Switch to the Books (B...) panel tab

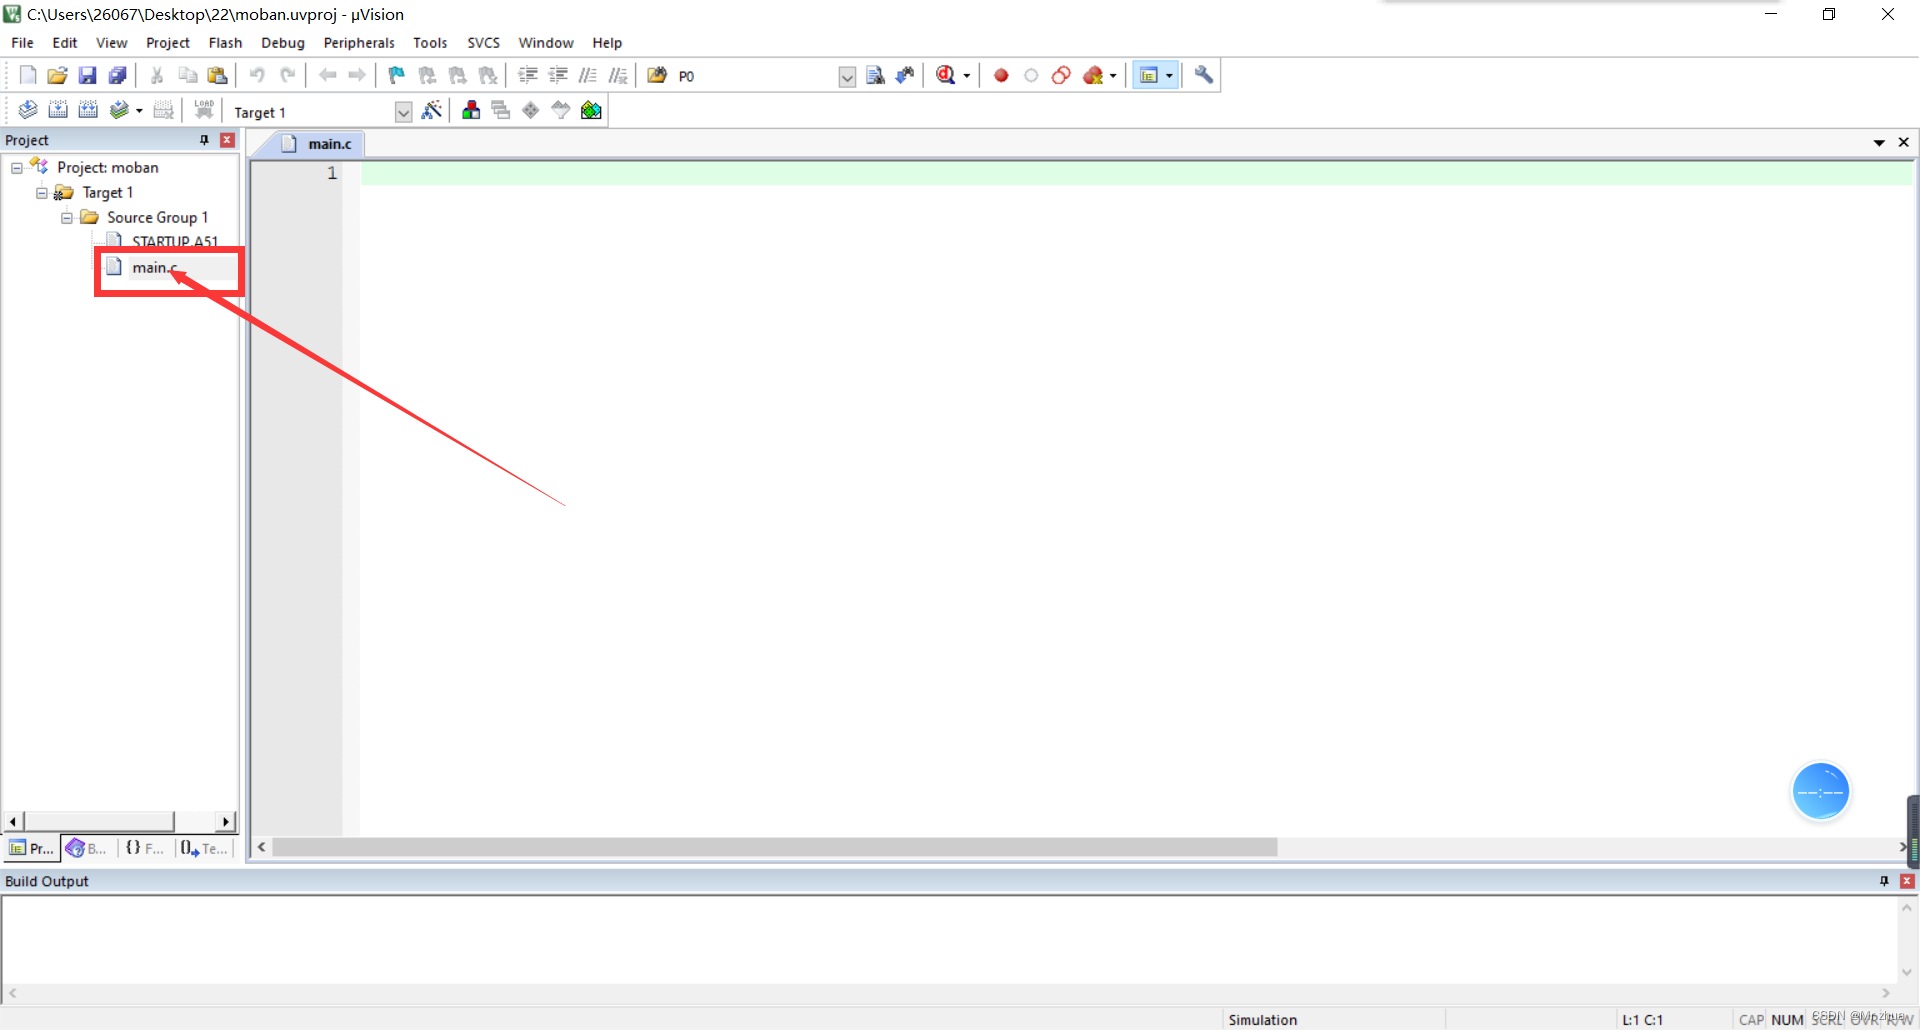(x=87, y=848)
